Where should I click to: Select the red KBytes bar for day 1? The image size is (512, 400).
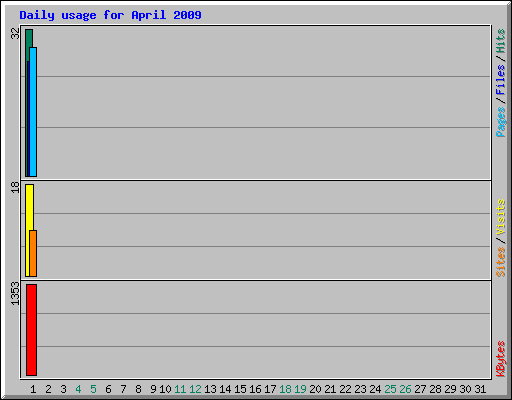click(31, 330)
